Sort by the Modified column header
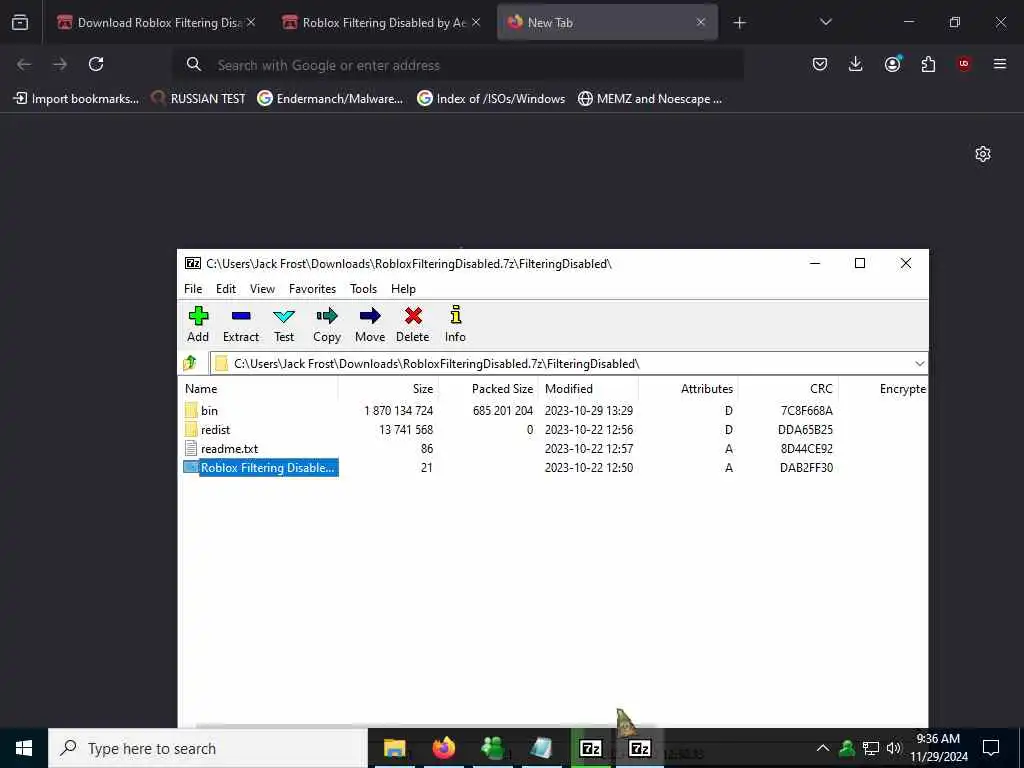Viewport: 1024px width, 768px height. tap(588, 389)
